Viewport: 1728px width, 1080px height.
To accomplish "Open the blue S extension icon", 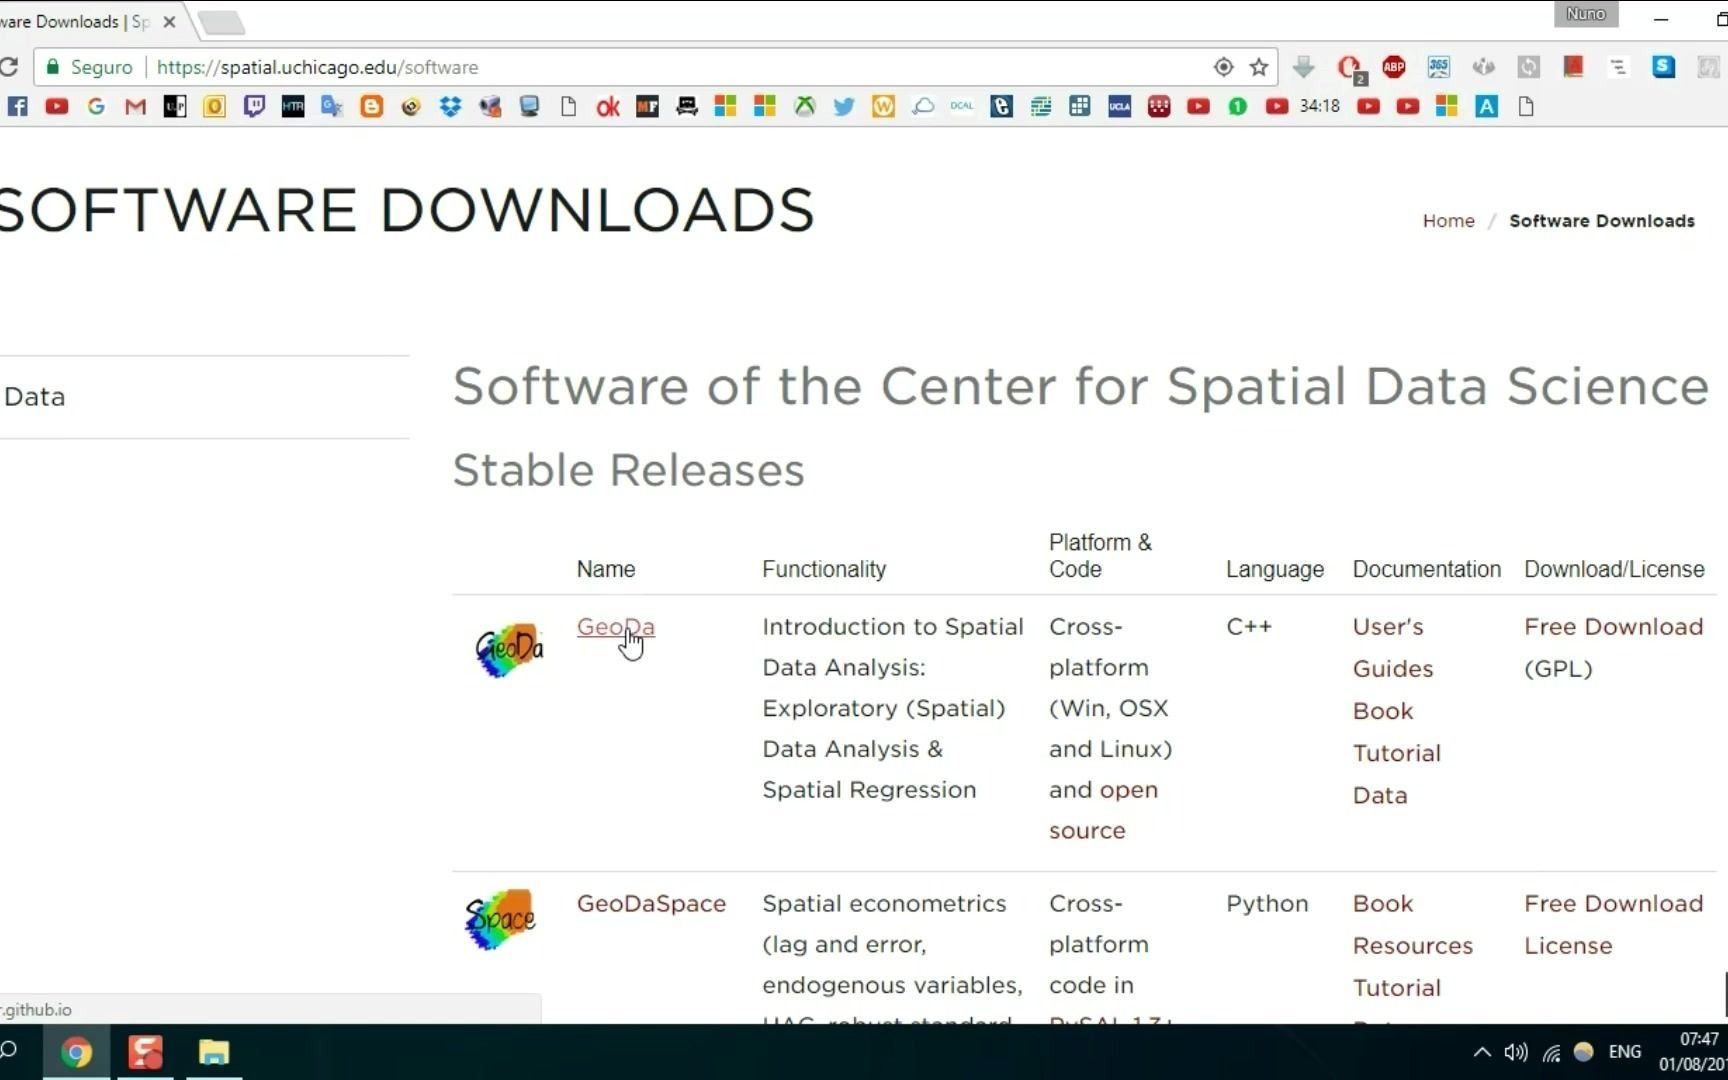I will (x=1664, y=67).
